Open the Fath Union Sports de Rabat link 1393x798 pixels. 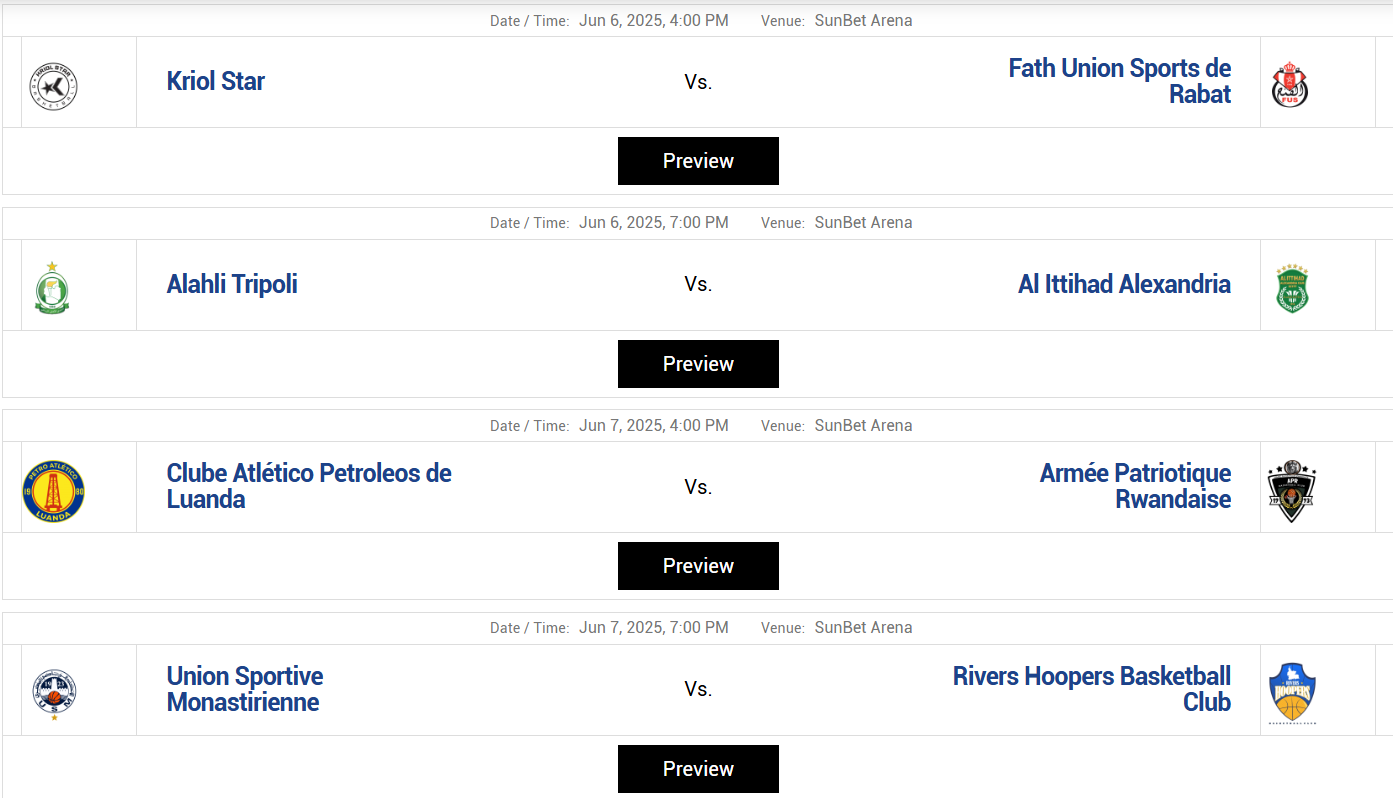click(x=1119, y=82)
